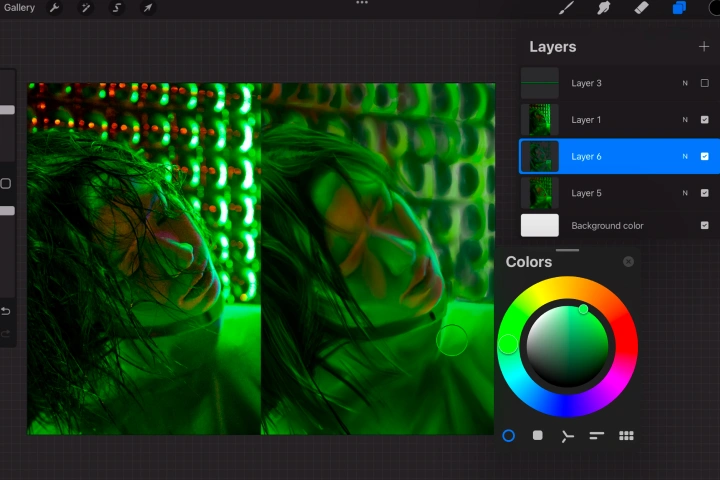The image size is (720, 480).
Task: Click the Background color white swatch
Action: click(x=540, y=226)
